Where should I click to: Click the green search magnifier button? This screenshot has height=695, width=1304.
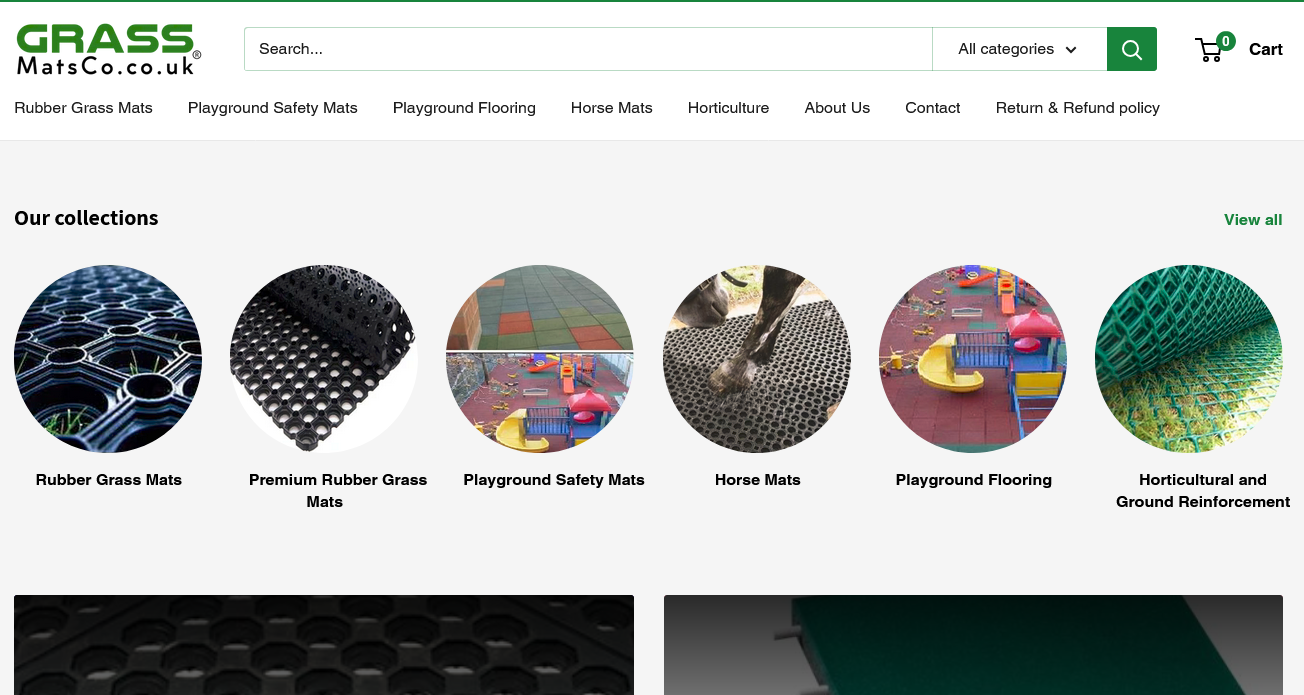point(1131,49)
